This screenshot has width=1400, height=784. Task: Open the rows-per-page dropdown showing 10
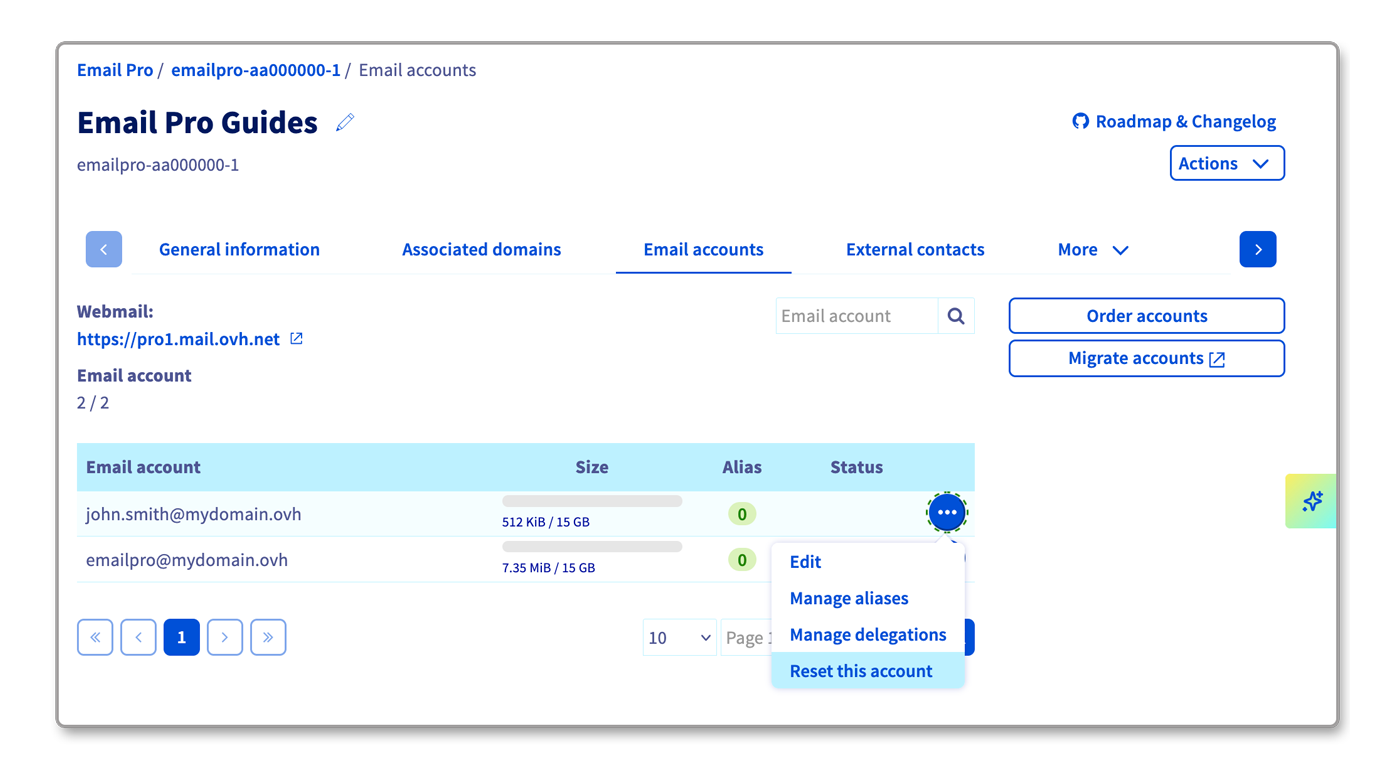tap(679, 638)
